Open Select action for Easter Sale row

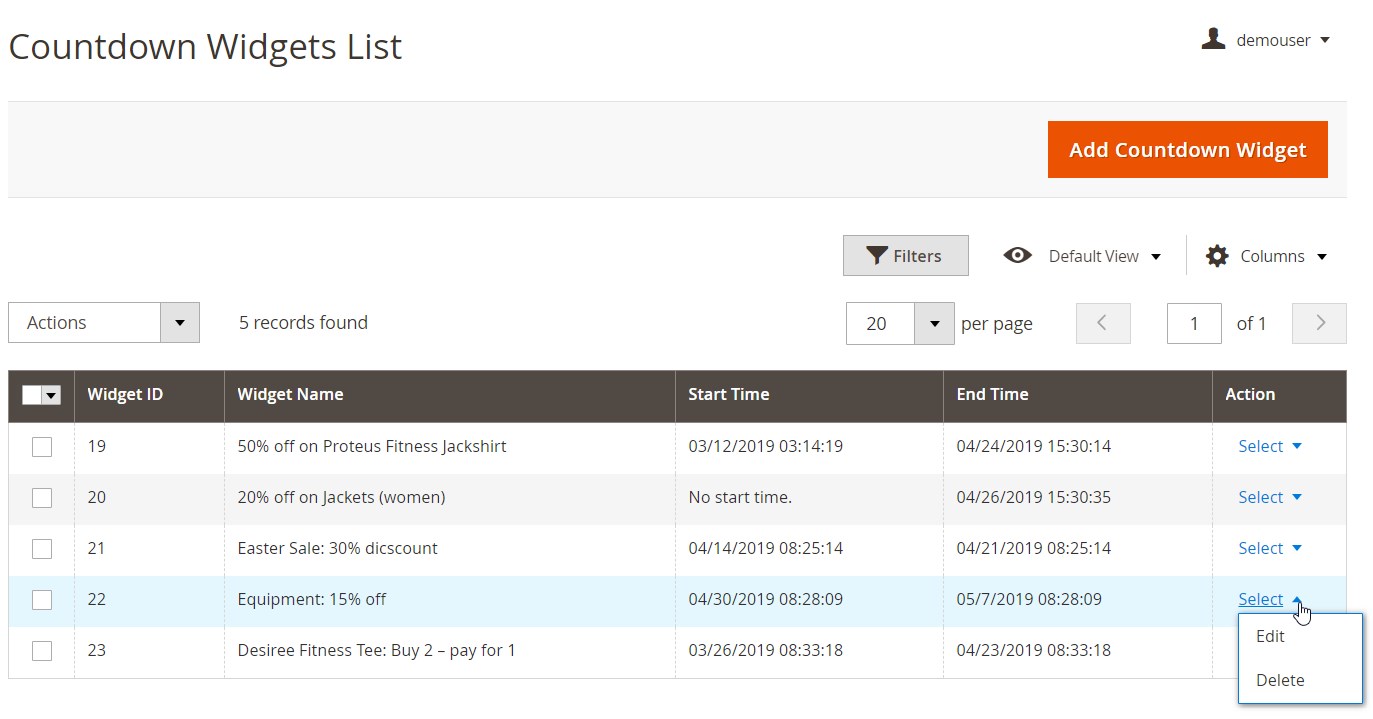[1270, 548]
